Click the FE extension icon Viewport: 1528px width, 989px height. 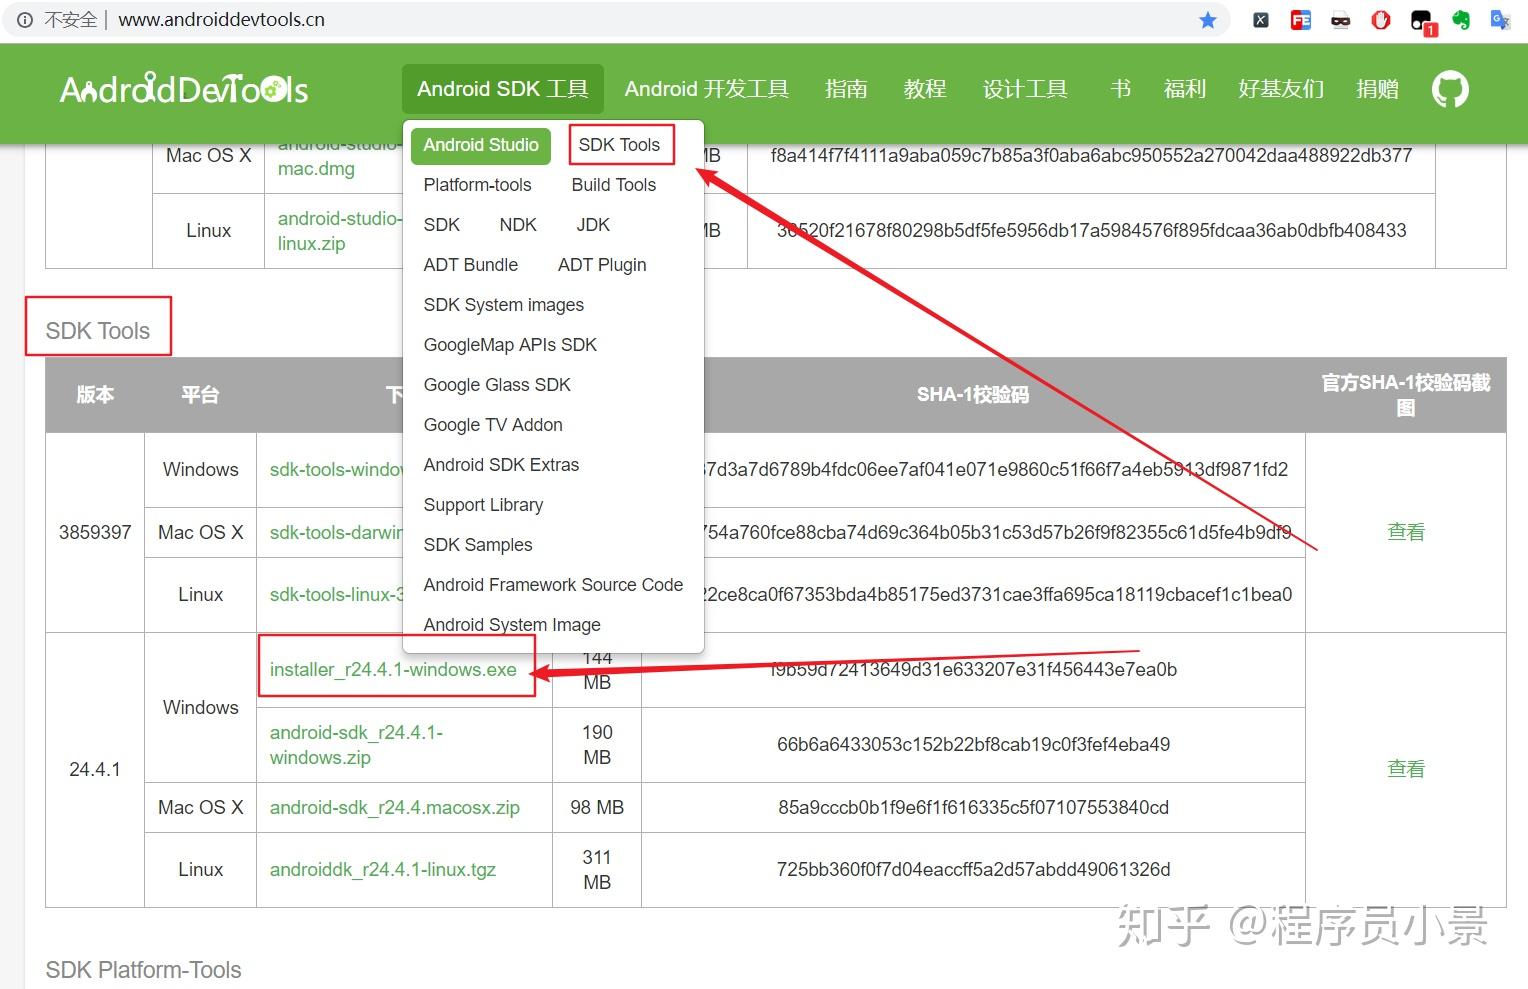click(1300, 19)
